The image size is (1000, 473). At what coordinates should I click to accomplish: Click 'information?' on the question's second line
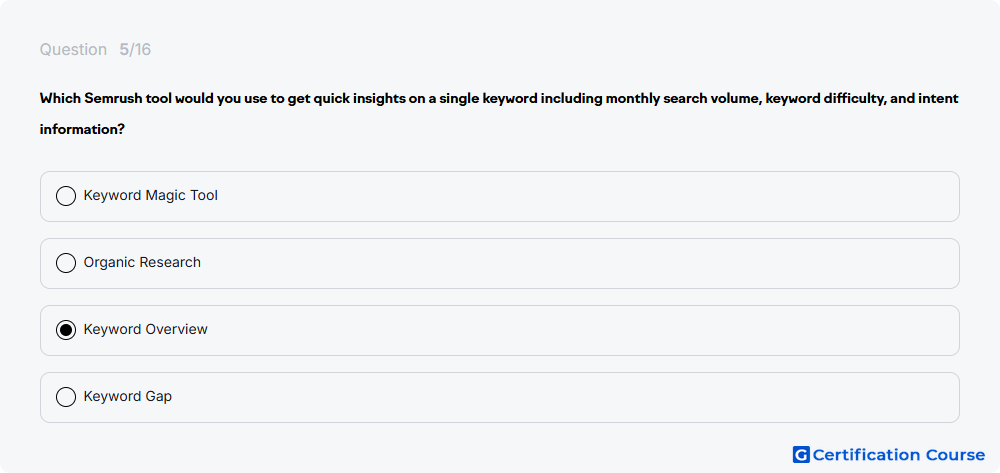(x=82, y=129)
